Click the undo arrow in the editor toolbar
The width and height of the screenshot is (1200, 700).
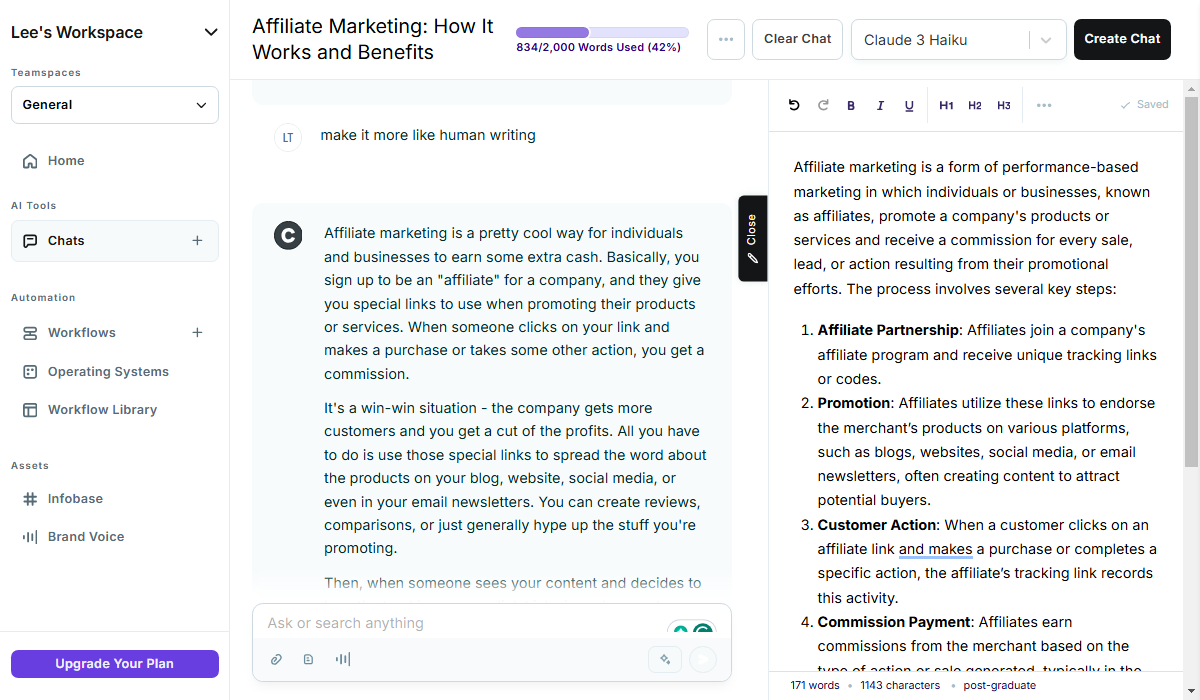pos(794,105)
